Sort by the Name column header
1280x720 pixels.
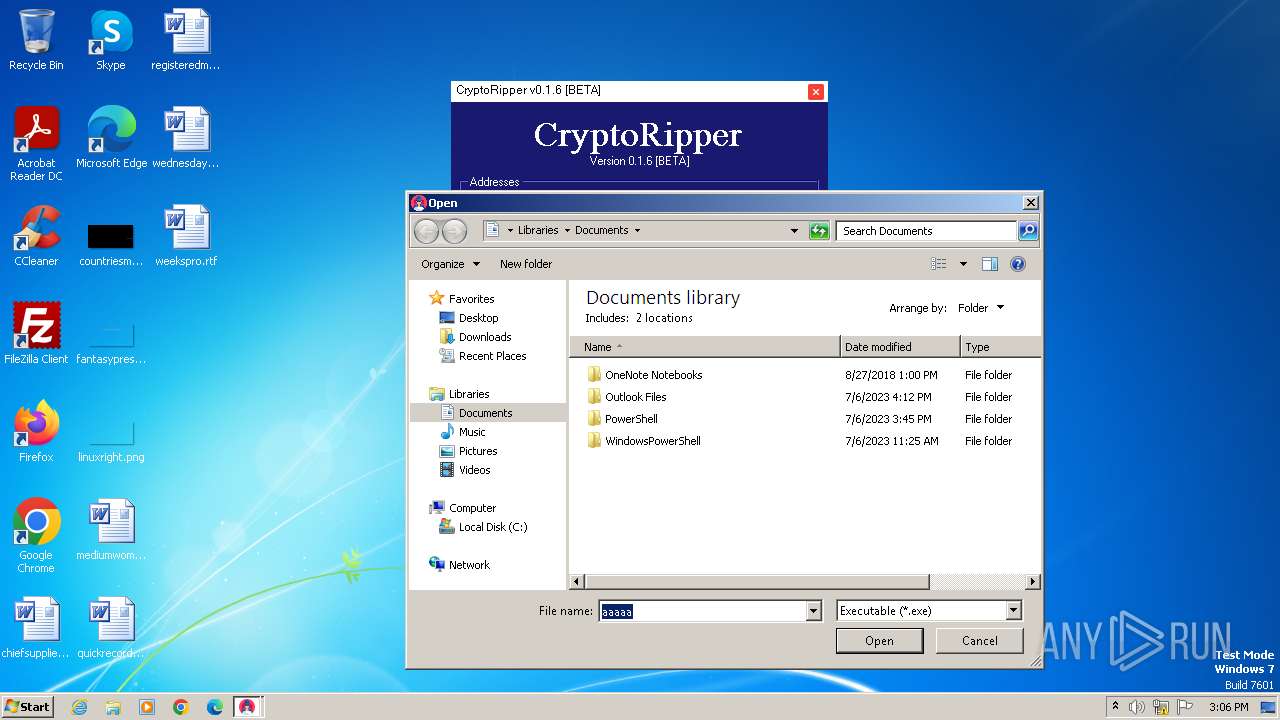[704, 347]
